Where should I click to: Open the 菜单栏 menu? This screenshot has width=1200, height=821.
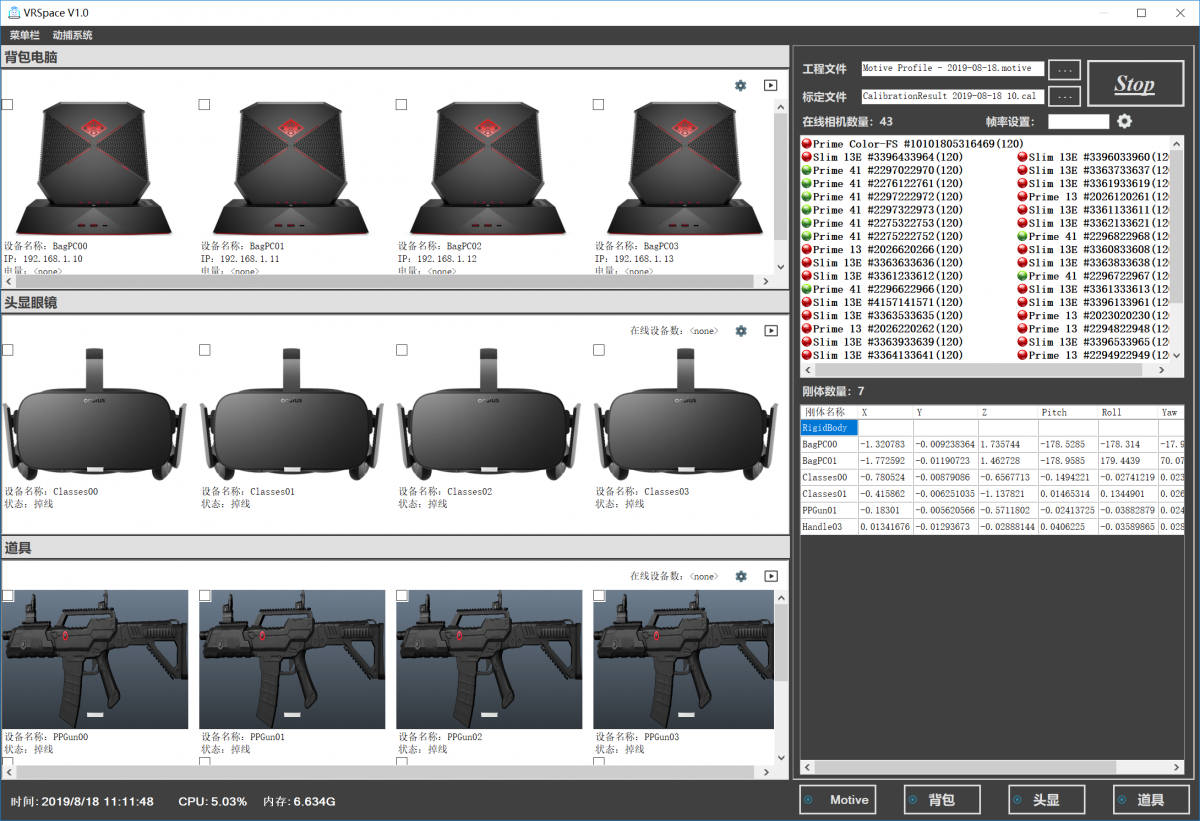point(25,35)
